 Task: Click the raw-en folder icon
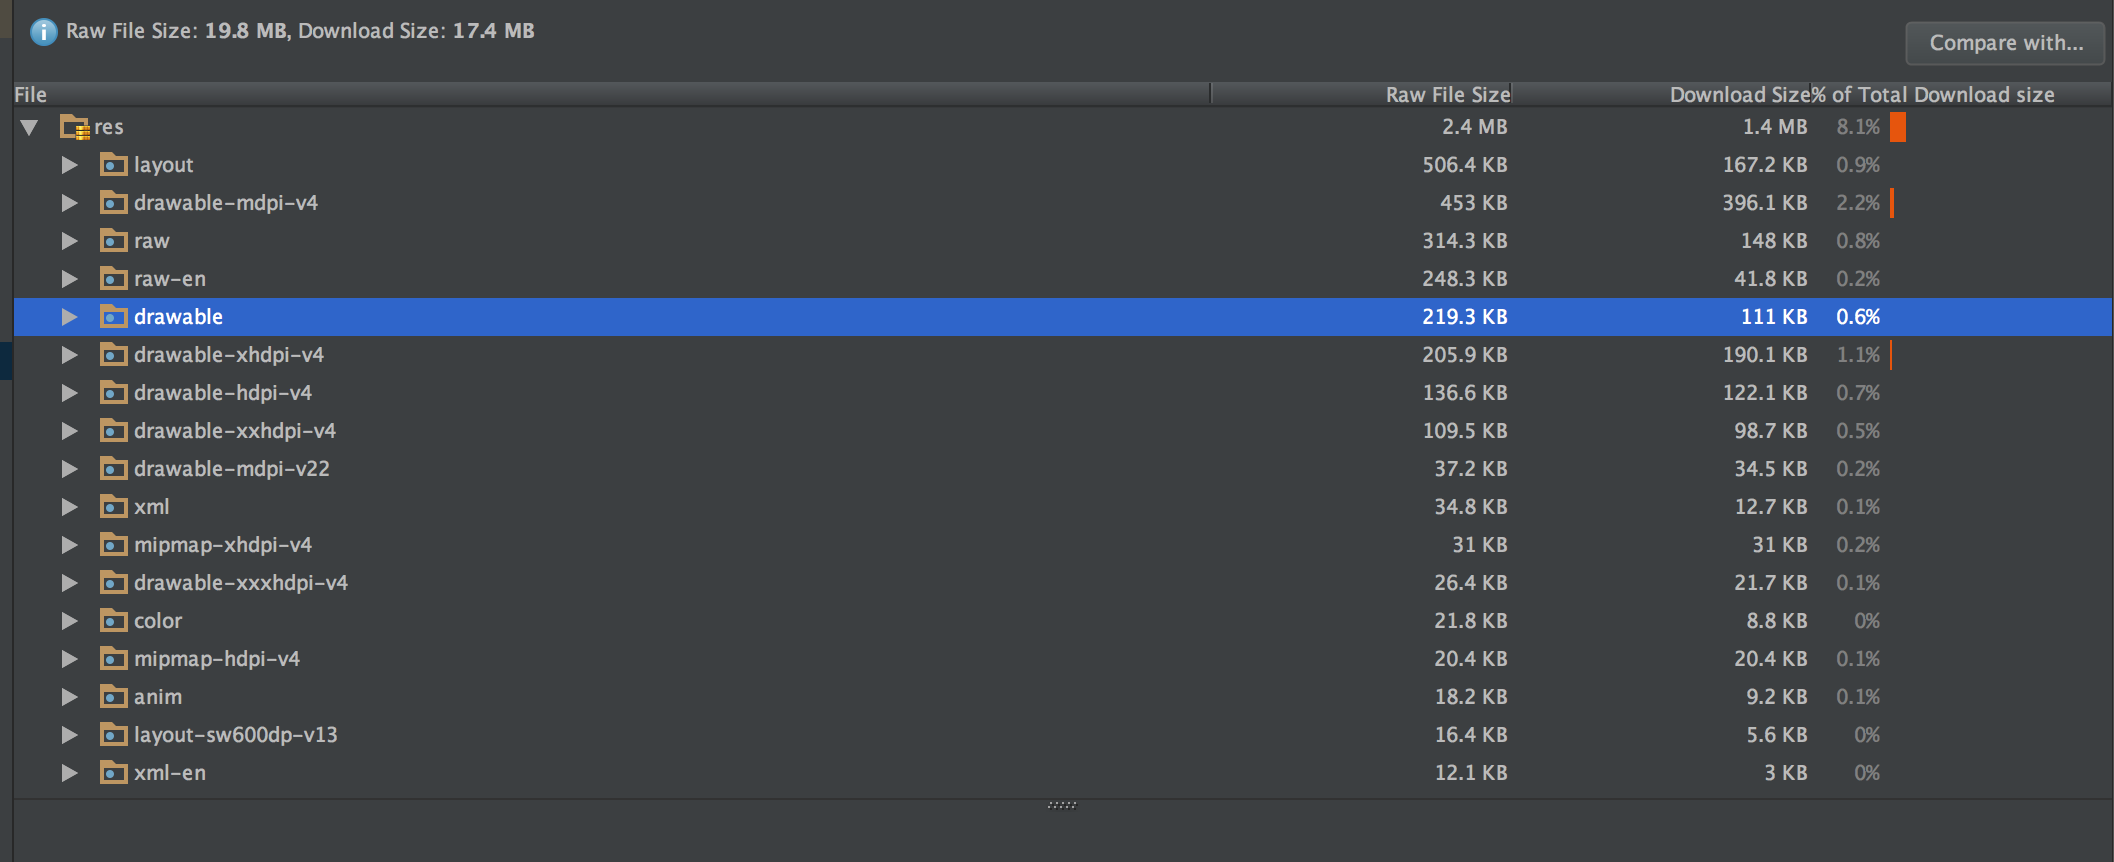114,279
